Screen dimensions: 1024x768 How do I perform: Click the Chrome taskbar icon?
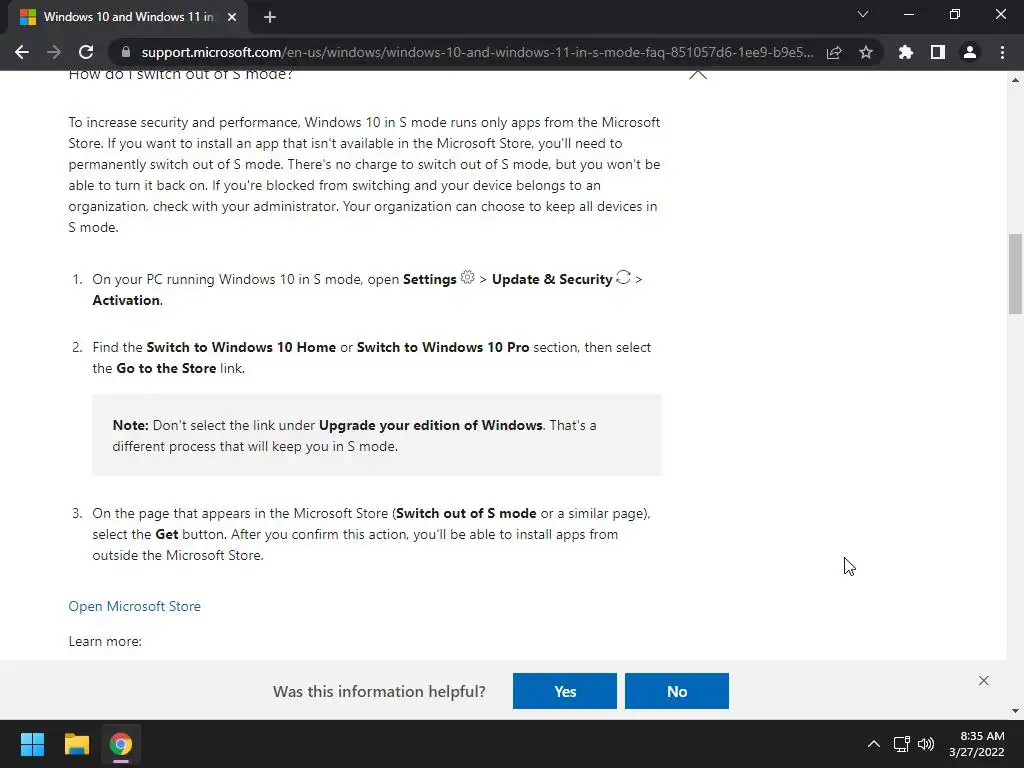[121, 744]
